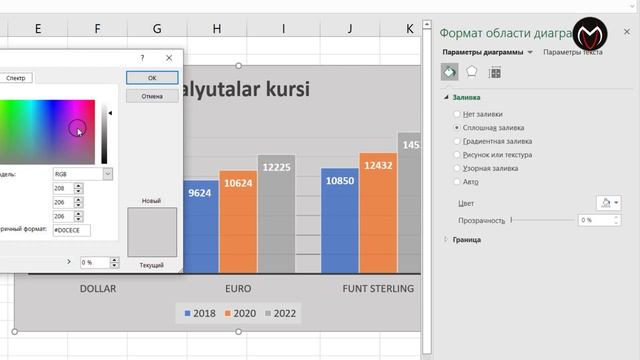Click the data label 12225

click(277, 167)
